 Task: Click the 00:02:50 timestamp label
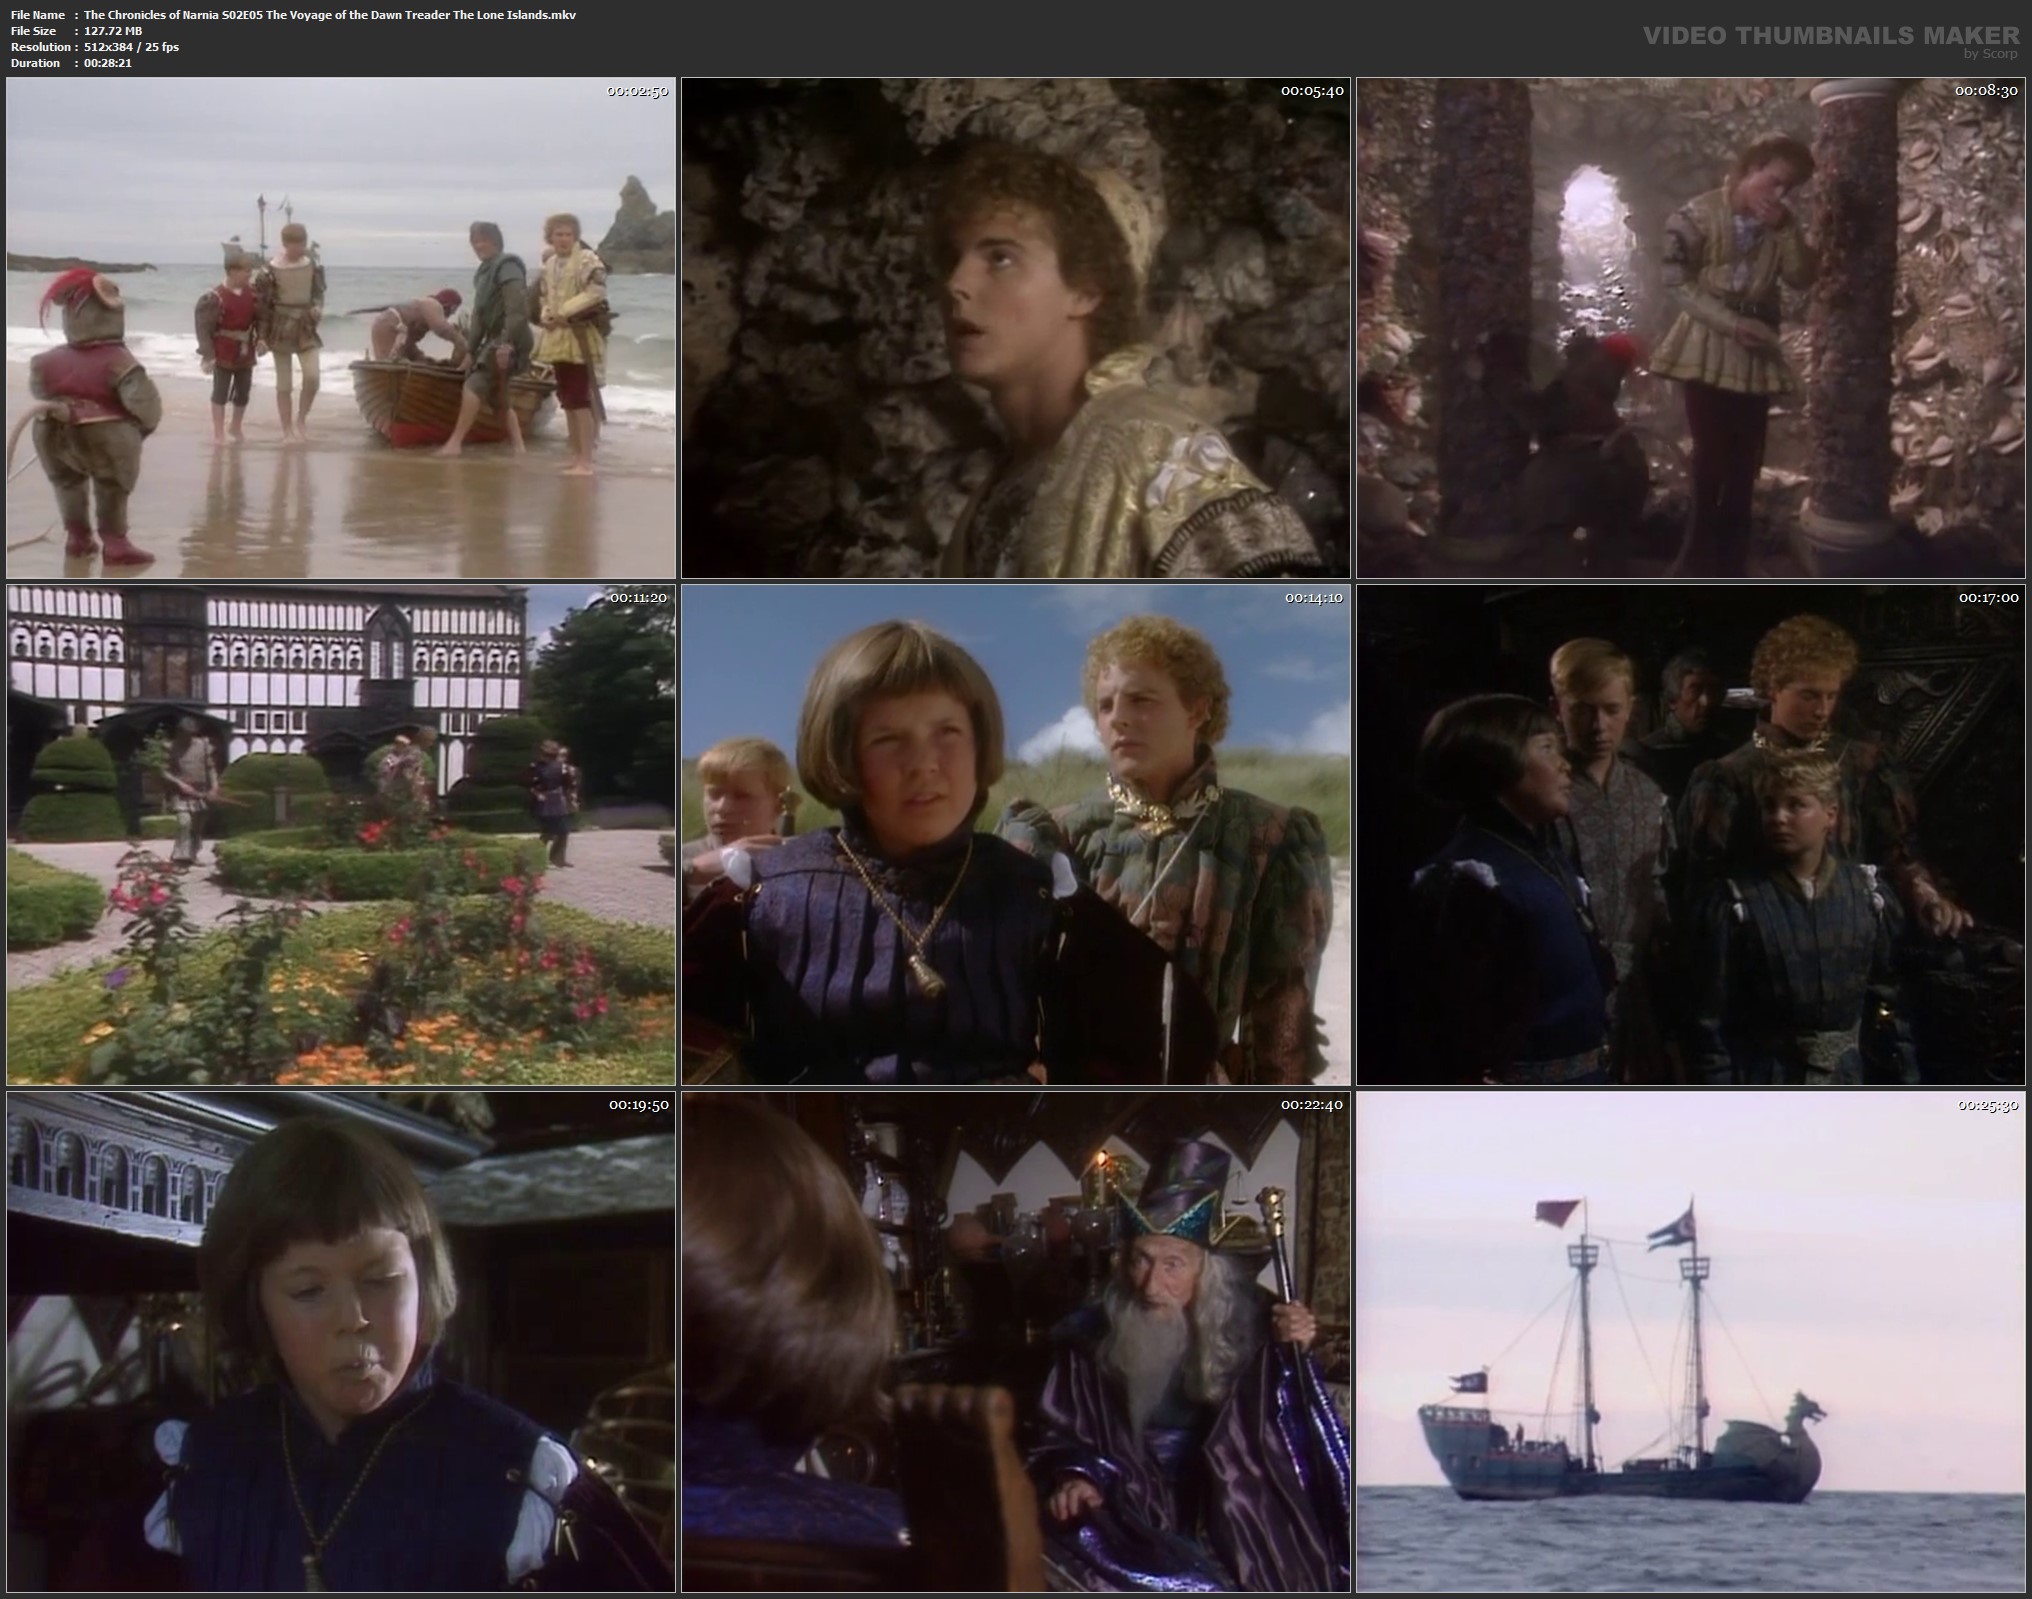coord(637,91)
